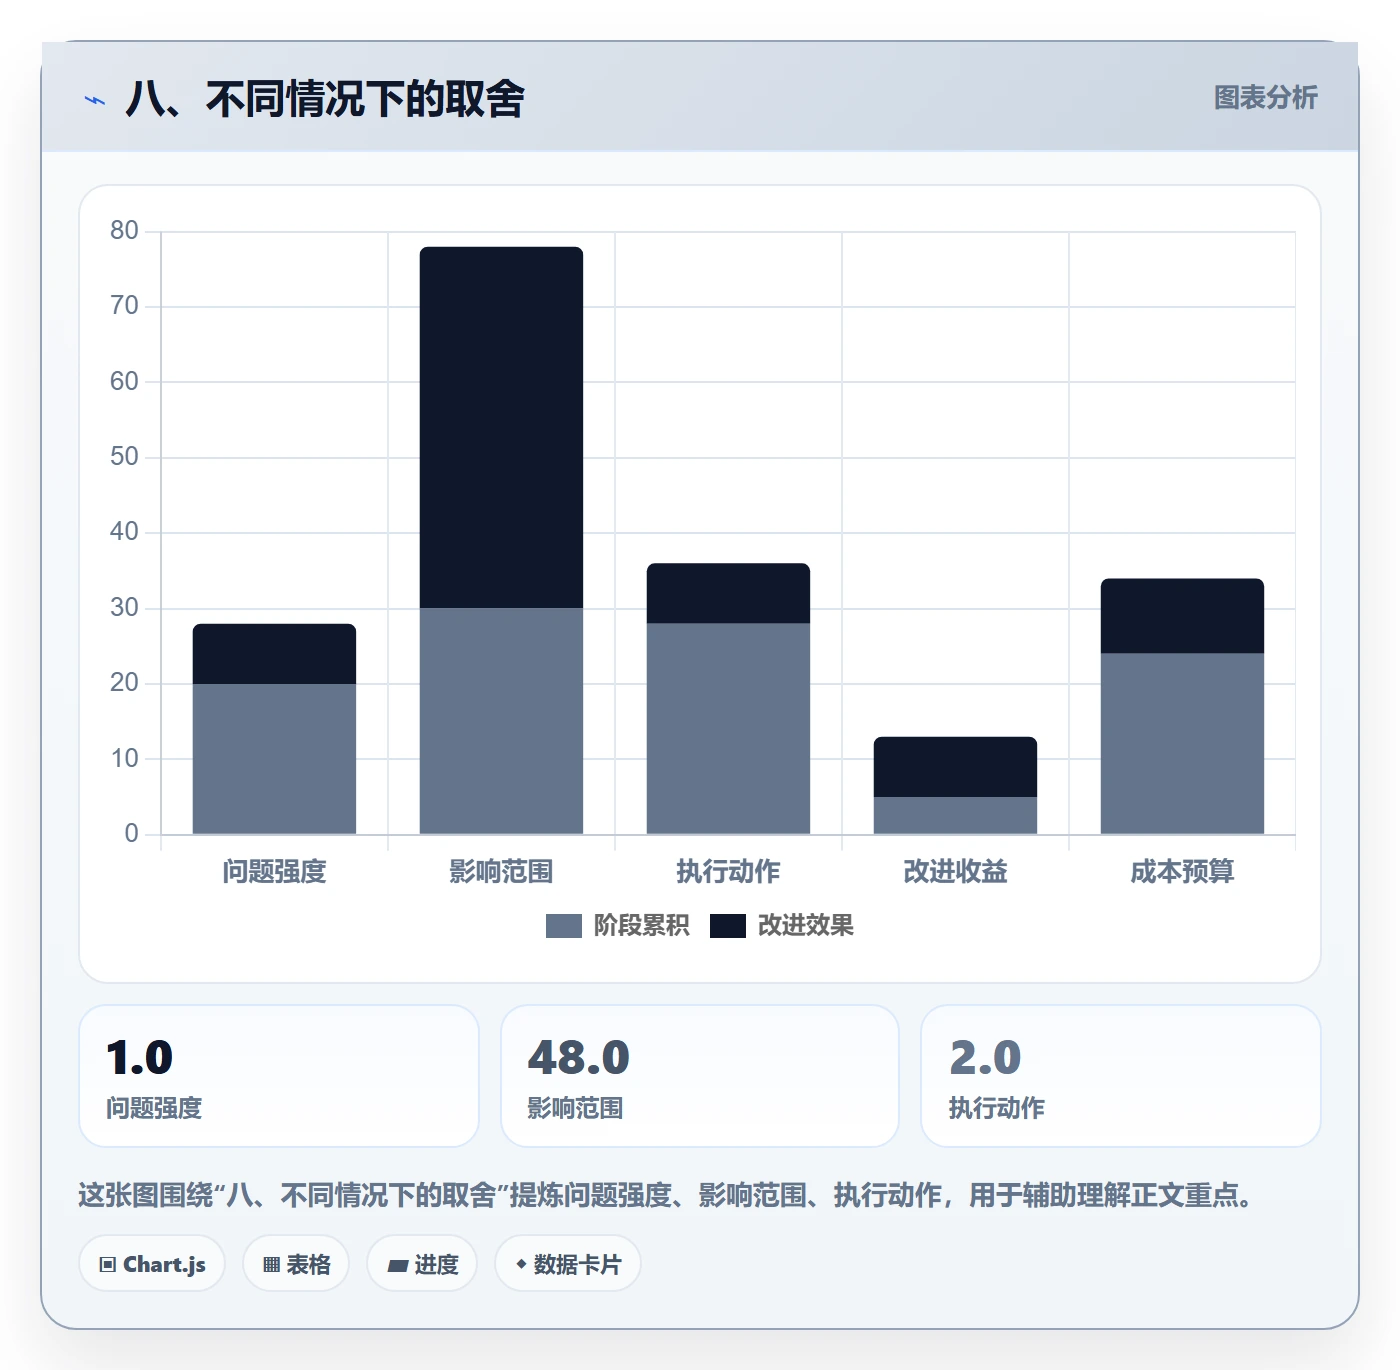The width and height of the screenshot is (1400, 1370).
Task: Click the y-axis value 50
Action: pos(124,457)
